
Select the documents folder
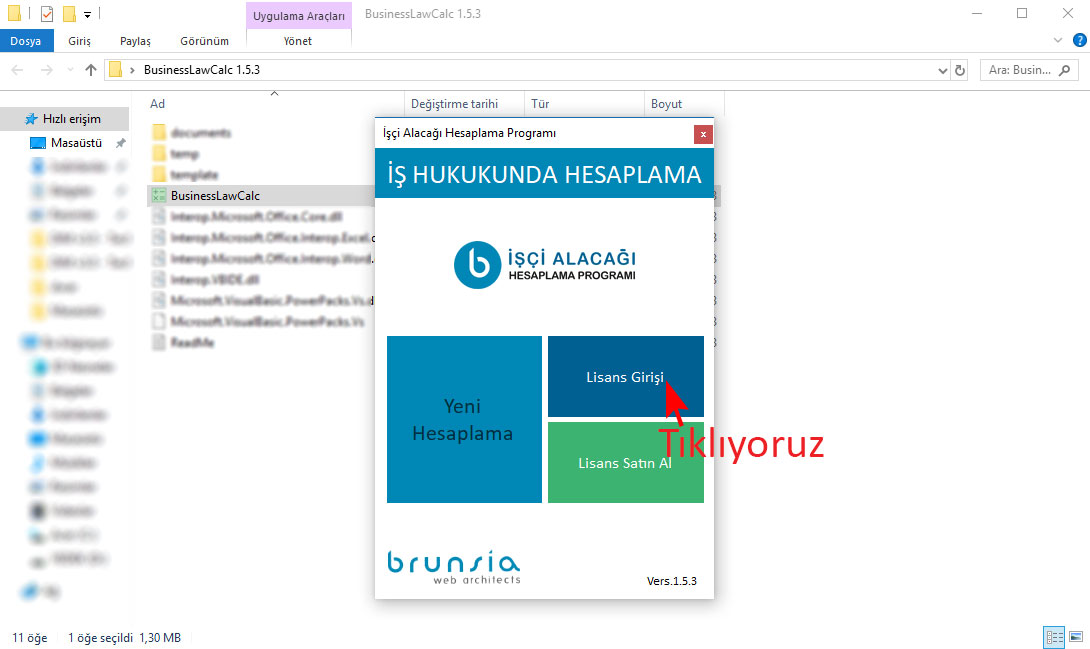200,133
